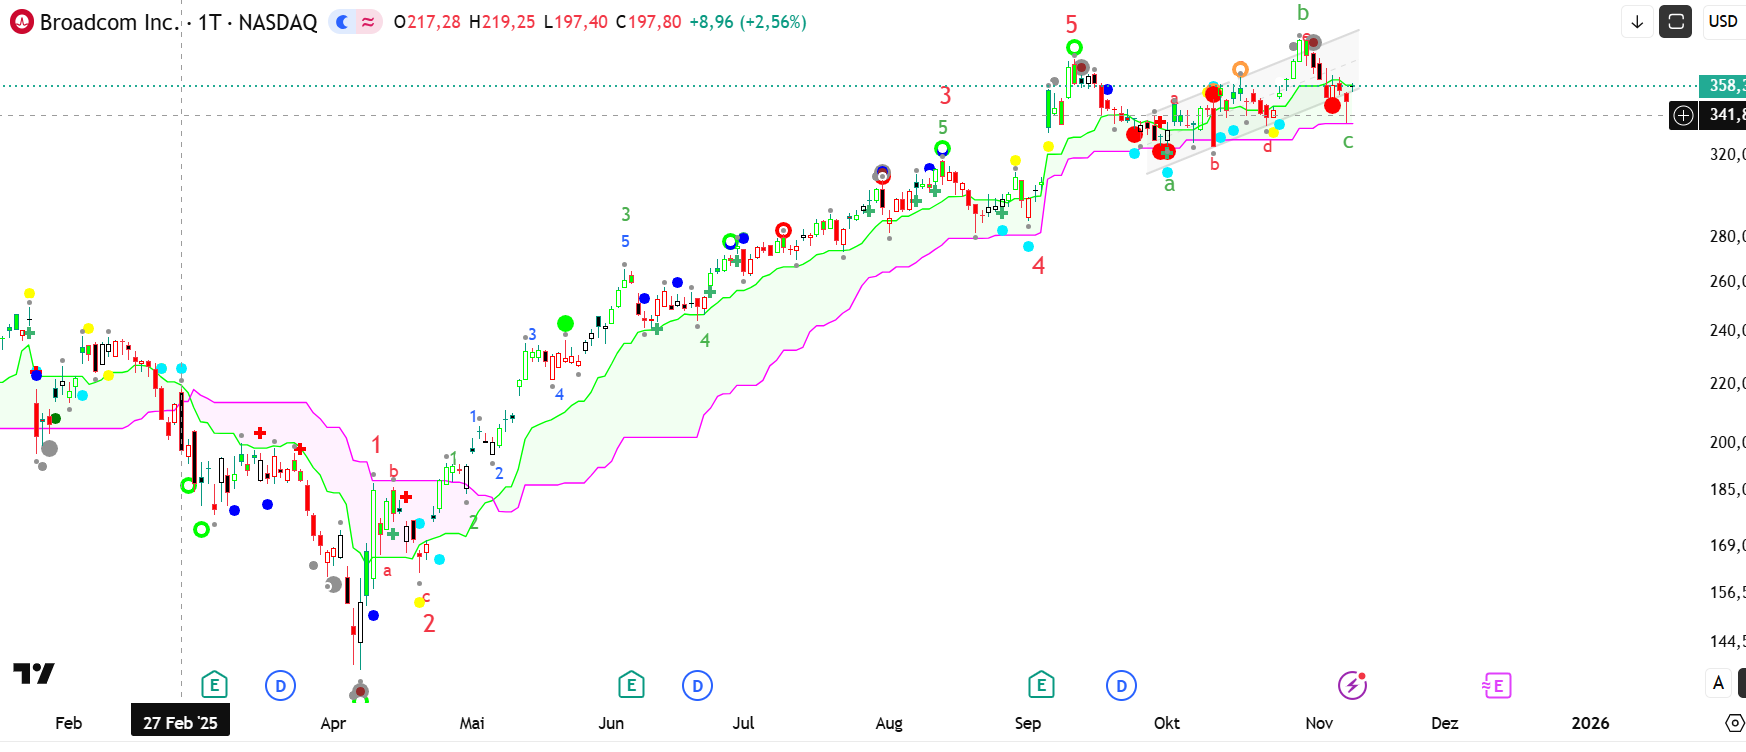Click the Broadcom company logo icon
This screenshot has width=1746, height=752.
pyautogui.click(x=21, y=22)
